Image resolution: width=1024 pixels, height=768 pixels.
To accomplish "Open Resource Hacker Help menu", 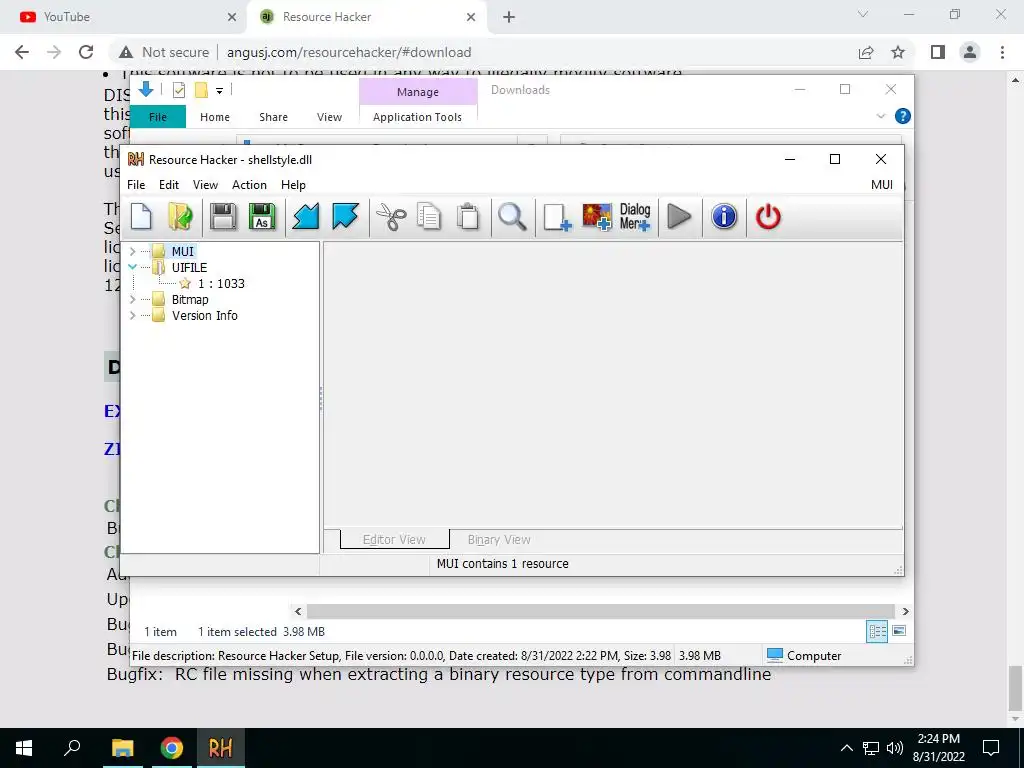I will point(293,185).
